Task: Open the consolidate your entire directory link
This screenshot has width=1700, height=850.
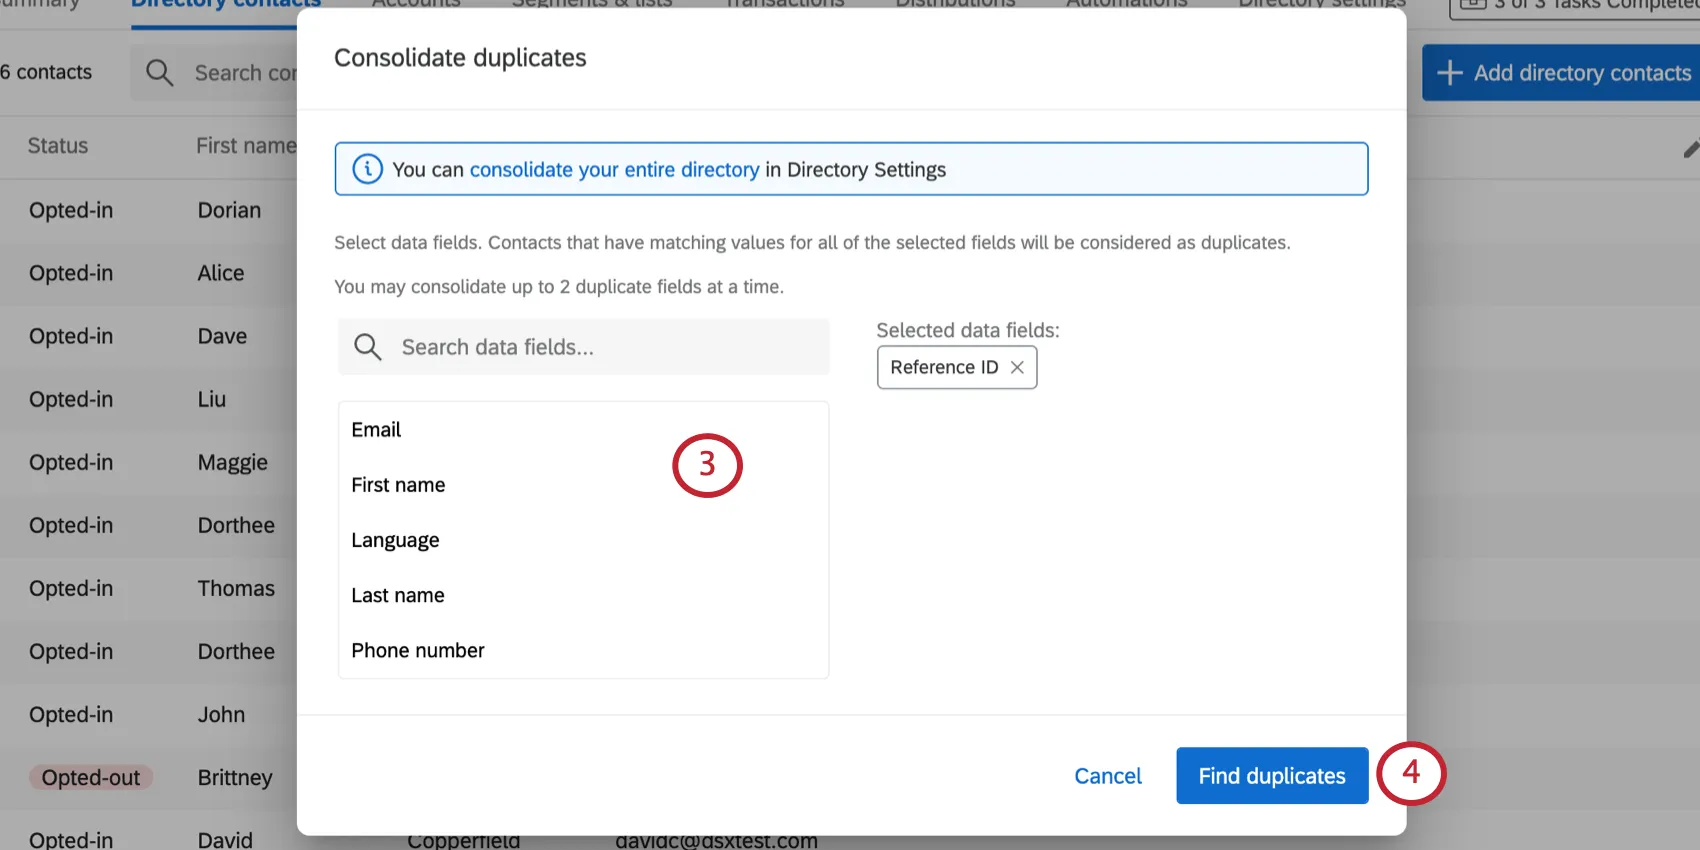Action: point(614,170)
